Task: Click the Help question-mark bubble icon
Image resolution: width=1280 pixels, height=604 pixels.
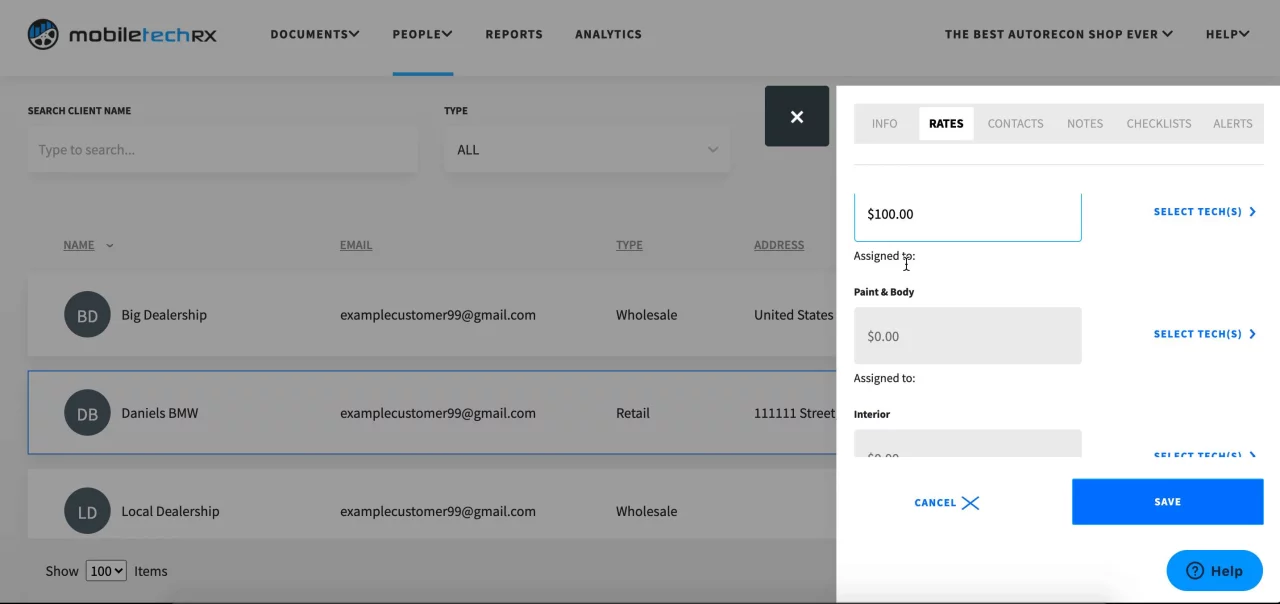Action: [x=1196, y=570]
